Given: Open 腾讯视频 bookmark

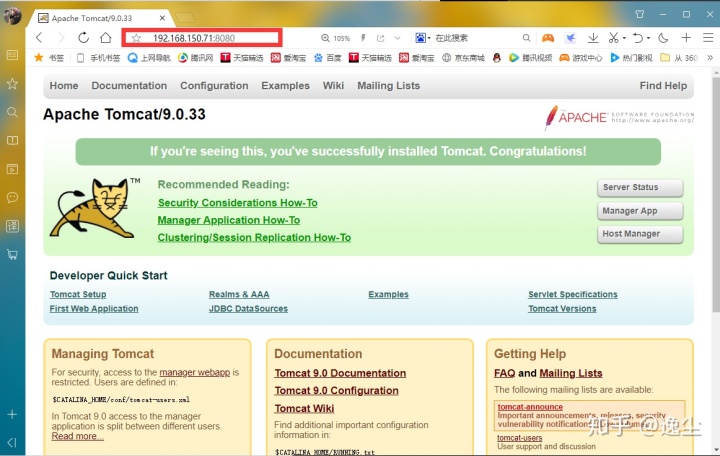Looking at the screenshot, I should pos(531,57).
